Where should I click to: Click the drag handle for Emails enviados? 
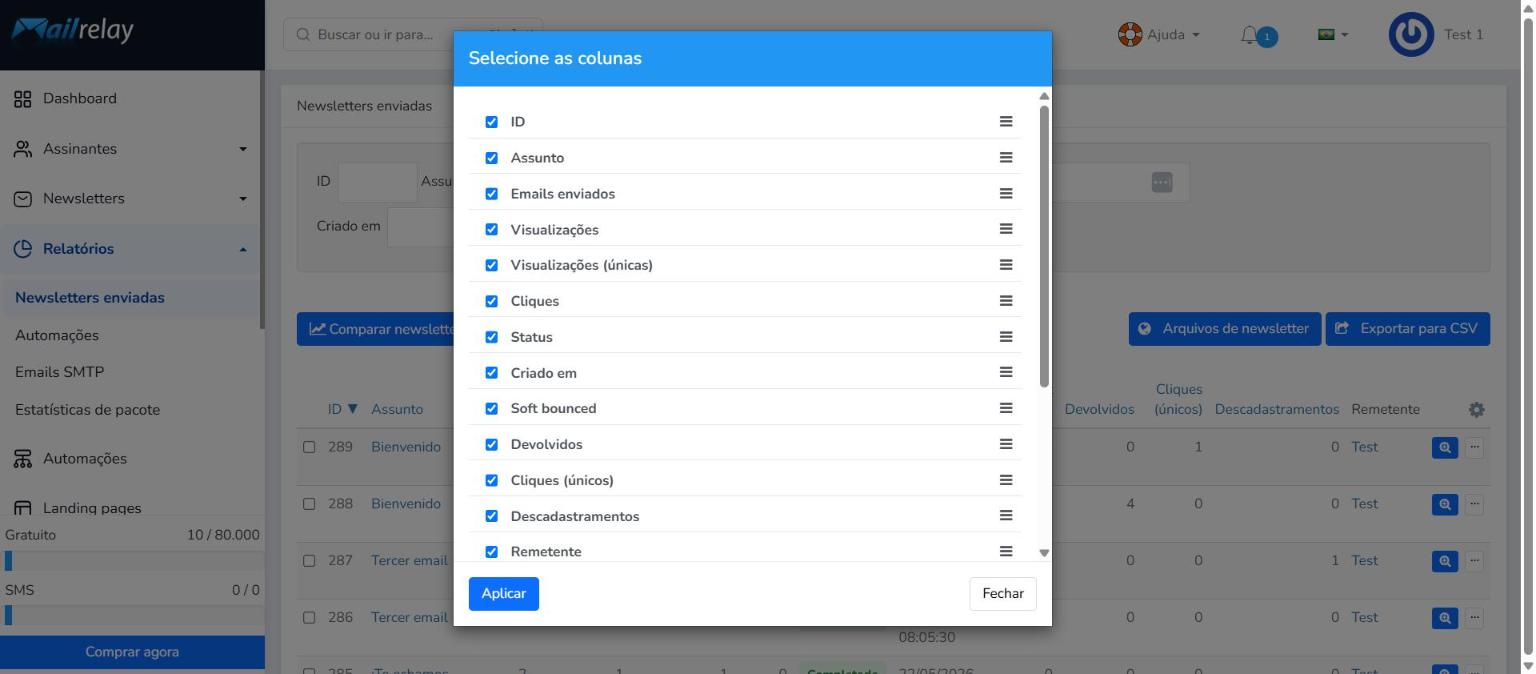[x=1006, y=194]
